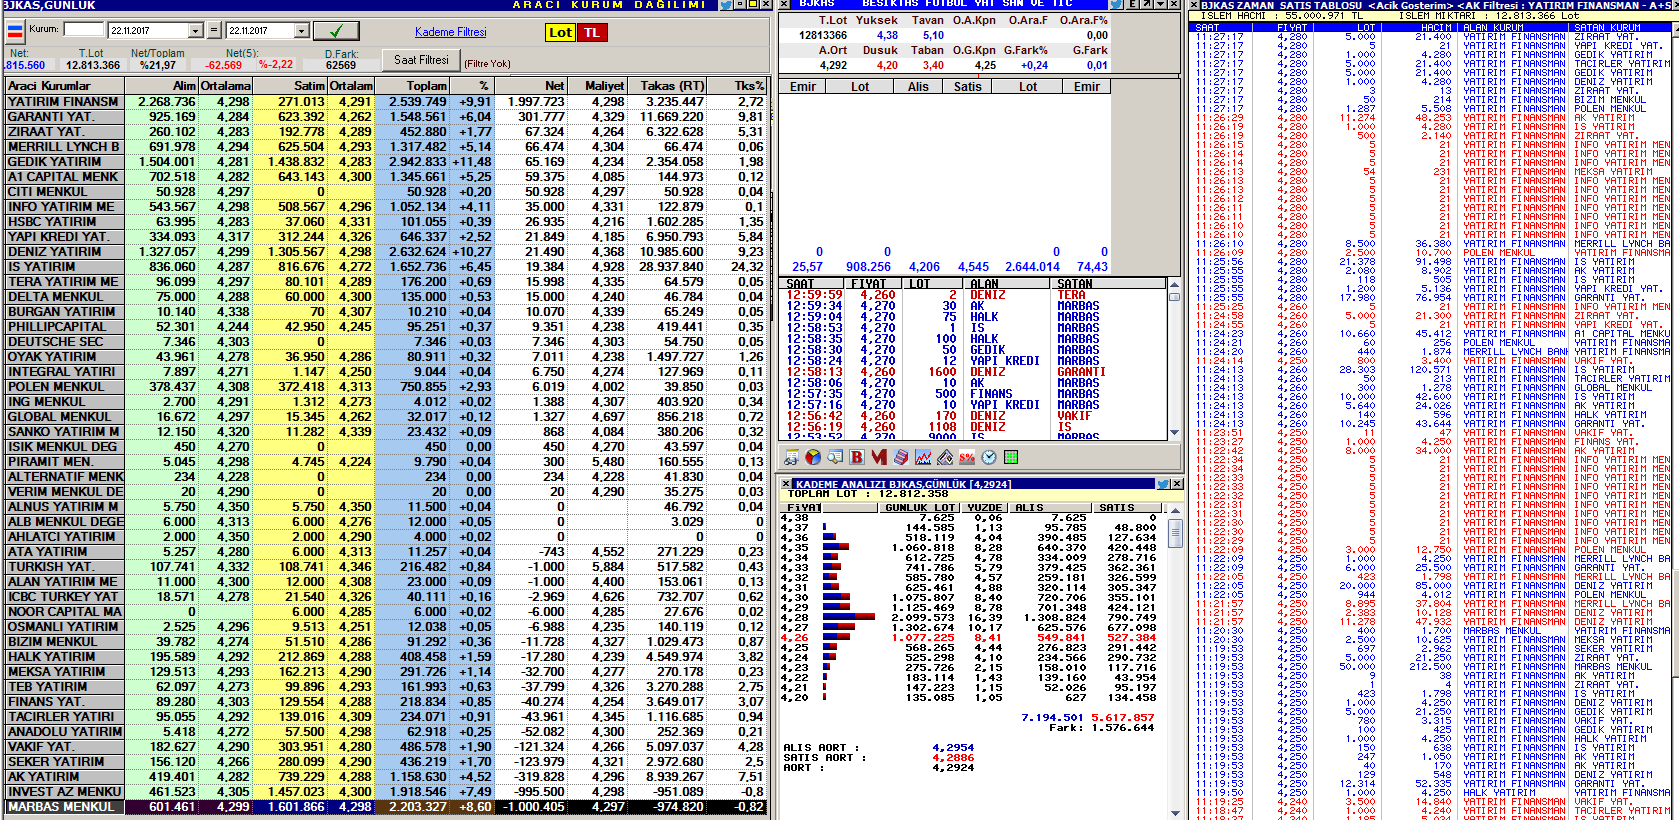Toggle the red TL display mode
Image resolution: width=1679 pixels, height=820 pixels.
(x=592, y=32)
